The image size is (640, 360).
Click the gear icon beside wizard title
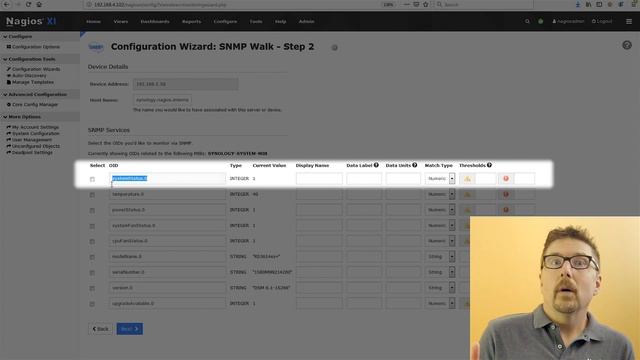pyautogui.click(x=334, y=48)
